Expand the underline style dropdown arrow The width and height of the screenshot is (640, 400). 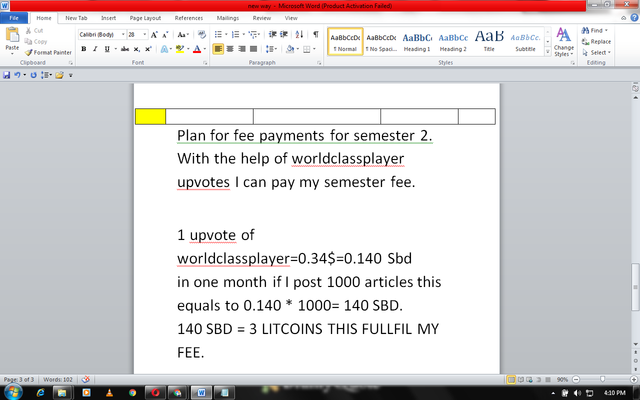pos(116,49)
